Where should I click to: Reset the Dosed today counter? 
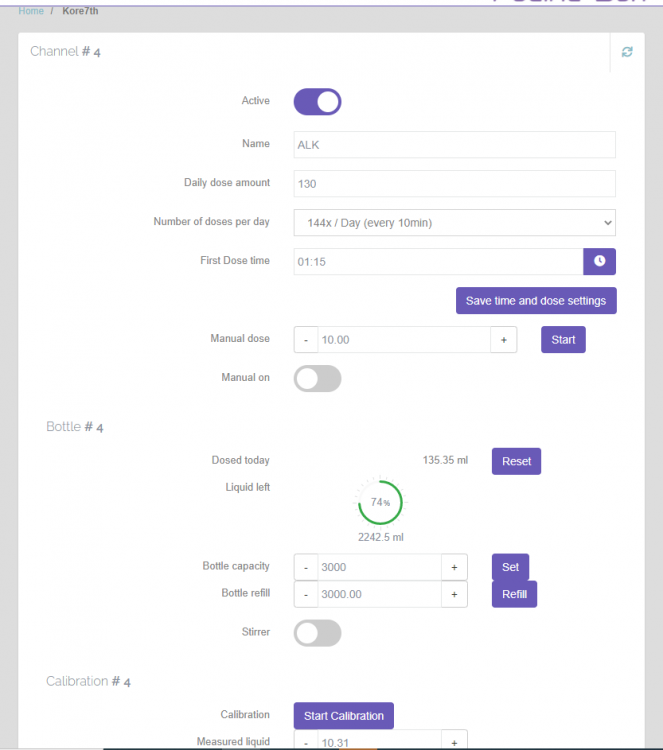tap(516, 461)
